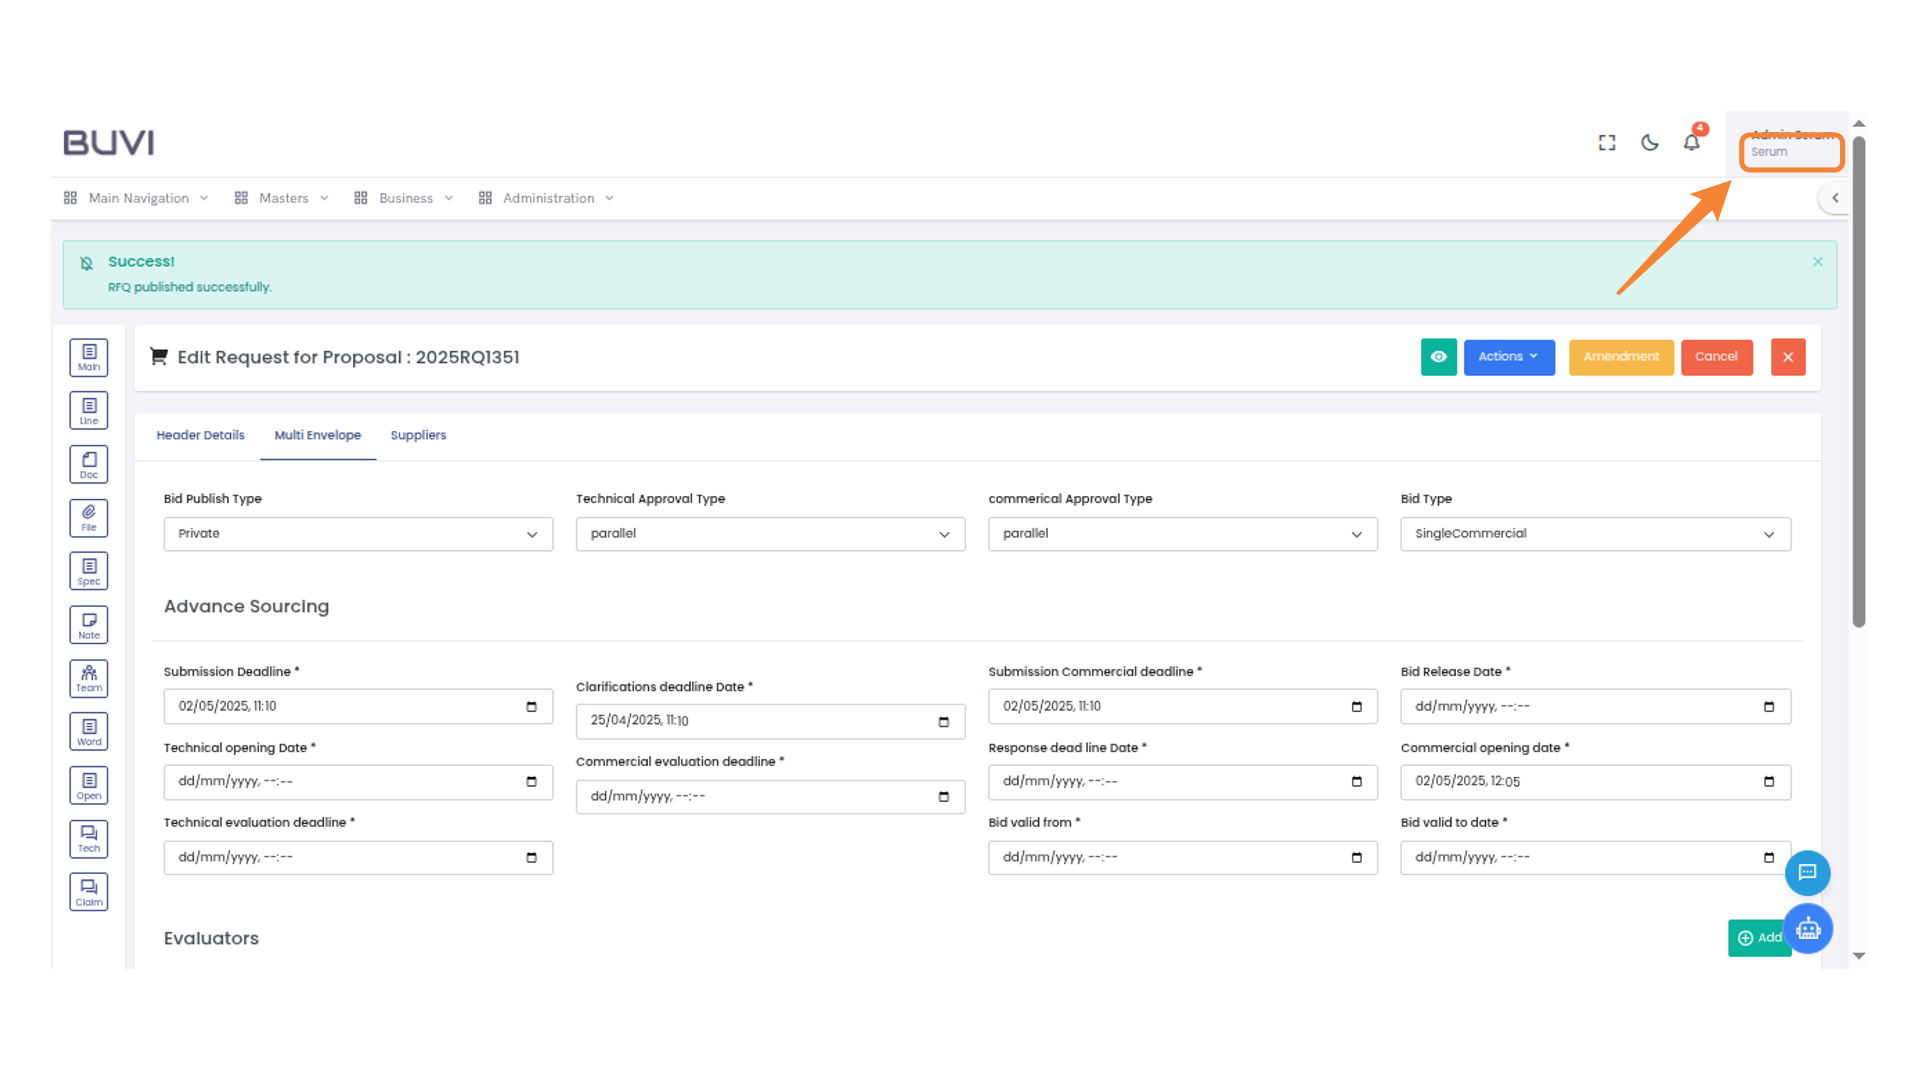Switch to the Suppliers tab
This screenshot has width=1920, height=1080.
tap(418, 435)
